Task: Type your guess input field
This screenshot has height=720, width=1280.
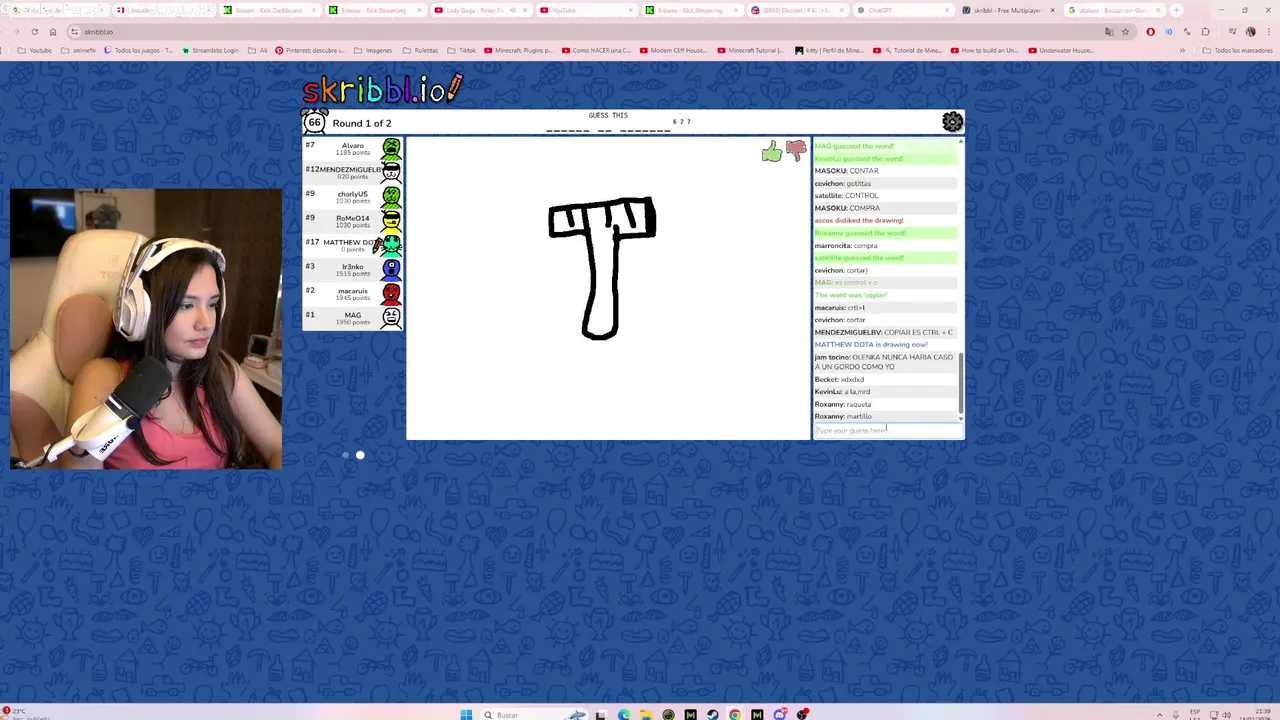Action: 888,430
